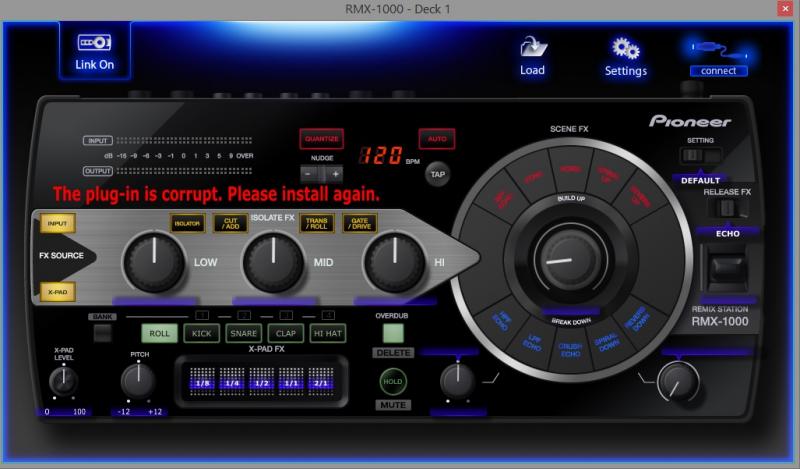The image size is (800, 469).
Task: Trigger the red REVERB UP scene pad
Action: pyautogui.click(x=639, y=195)
